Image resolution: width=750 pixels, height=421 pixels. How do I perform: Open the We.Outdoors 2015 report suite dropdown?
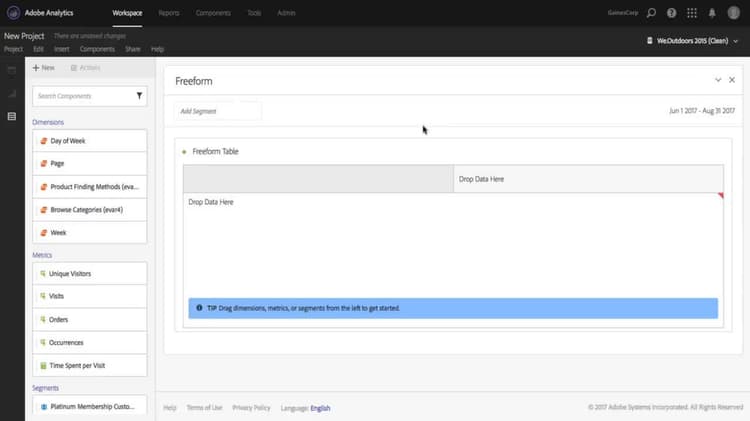(692, 41)
